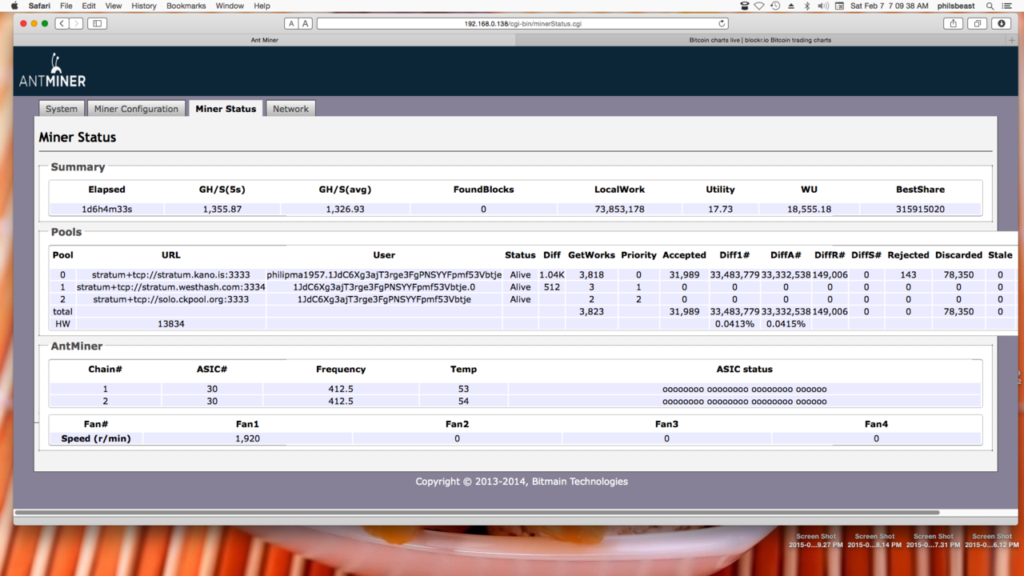This screenshot has width=1024, height=576.
Task: Open the Miner Configuration tab
Action: (x=136, y=109)
